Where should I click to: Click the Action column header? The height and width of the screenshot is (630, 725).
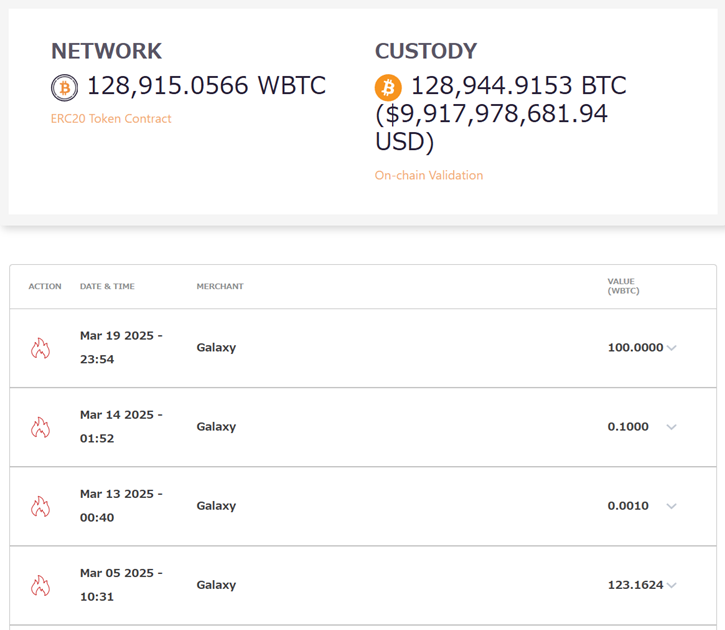coord(45,287)
